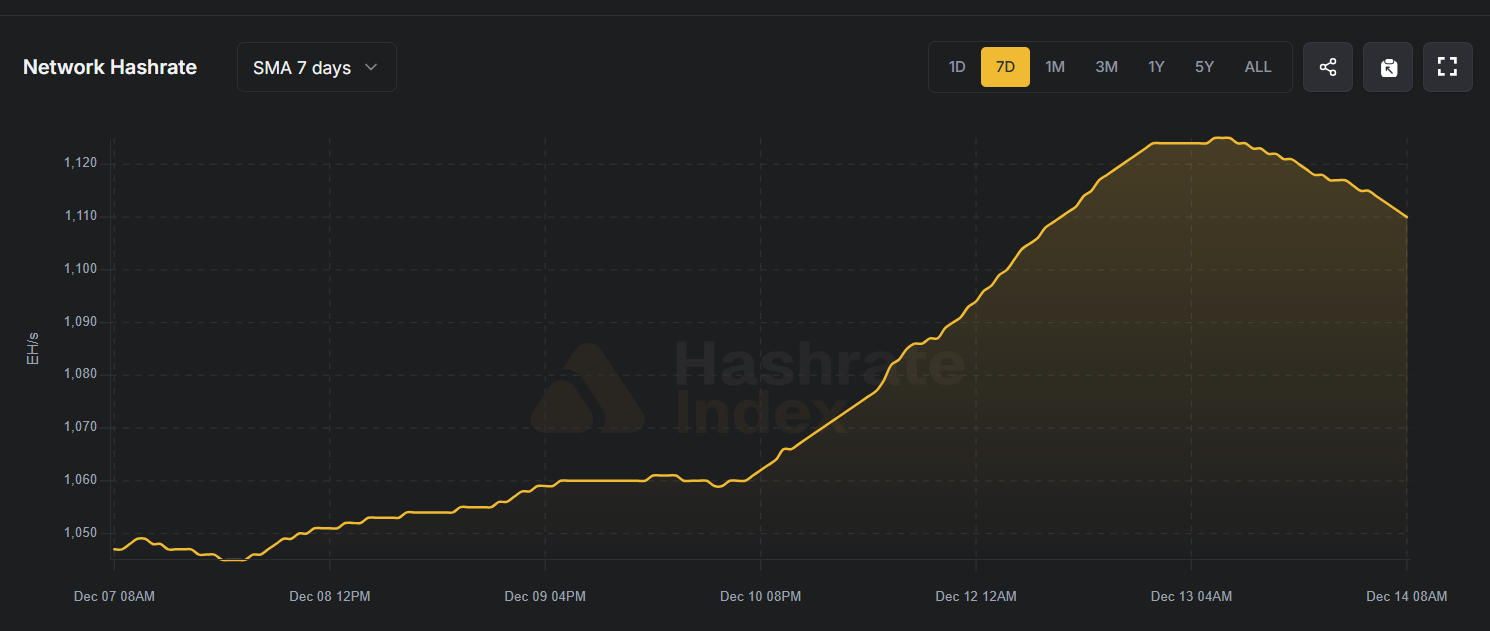Click the EH/s y-axis unit label
1490x631 pixels.
[33, 349]
